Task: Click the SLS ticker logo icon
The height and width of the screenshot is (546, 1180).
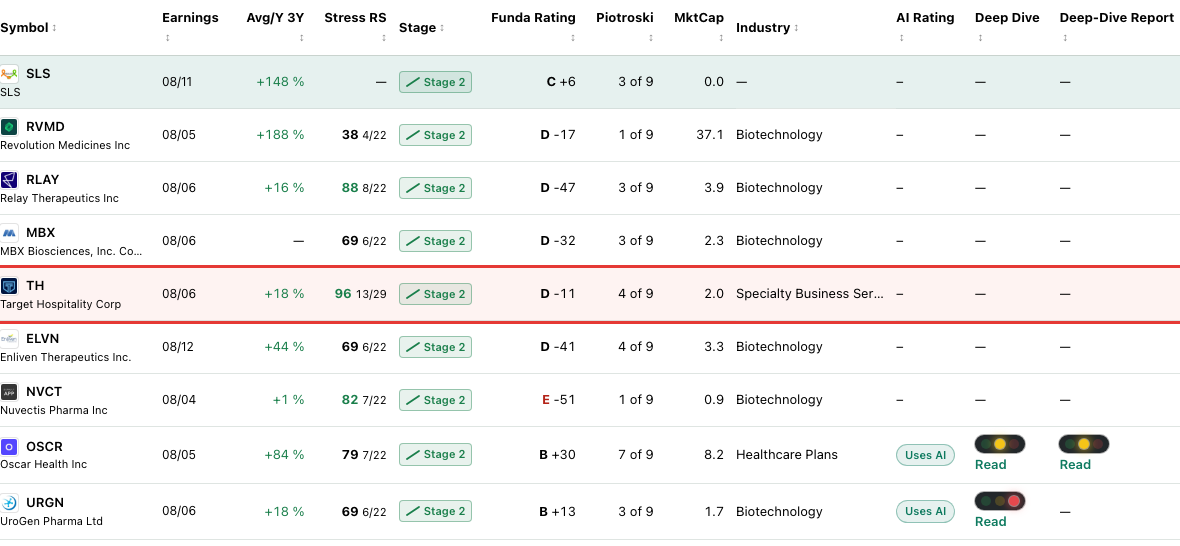Action: (x=9, y=74)
